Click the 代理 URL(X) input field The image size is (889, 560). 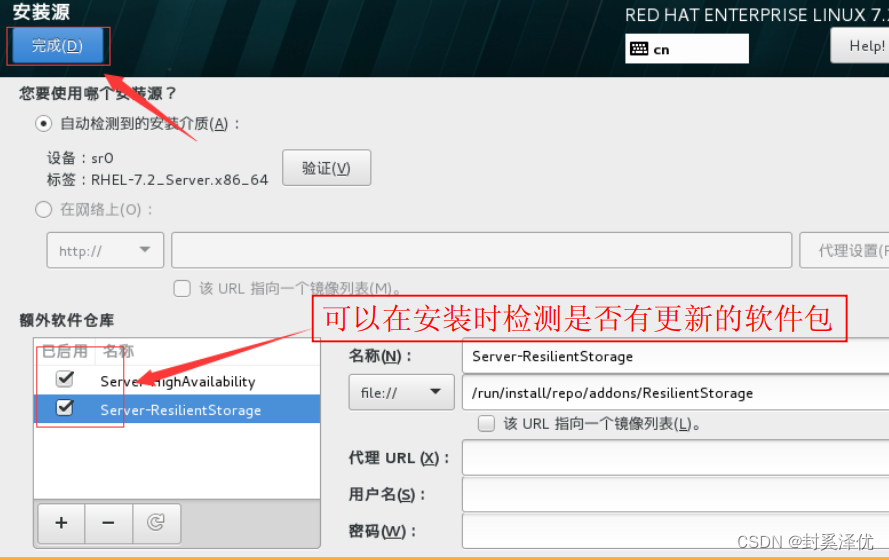pyautogui.click(x=676, y=458)
